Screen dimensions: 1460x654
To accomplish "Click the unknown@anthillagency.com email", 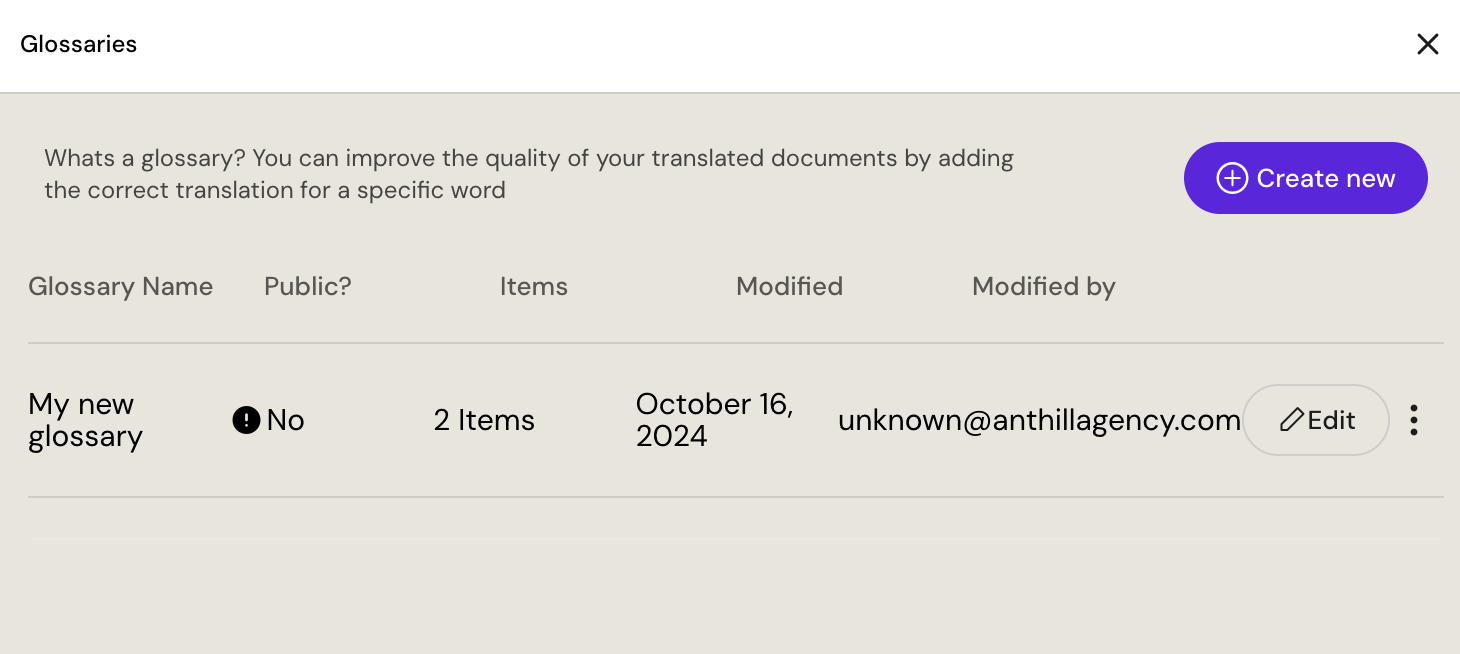I will 1039,420.
